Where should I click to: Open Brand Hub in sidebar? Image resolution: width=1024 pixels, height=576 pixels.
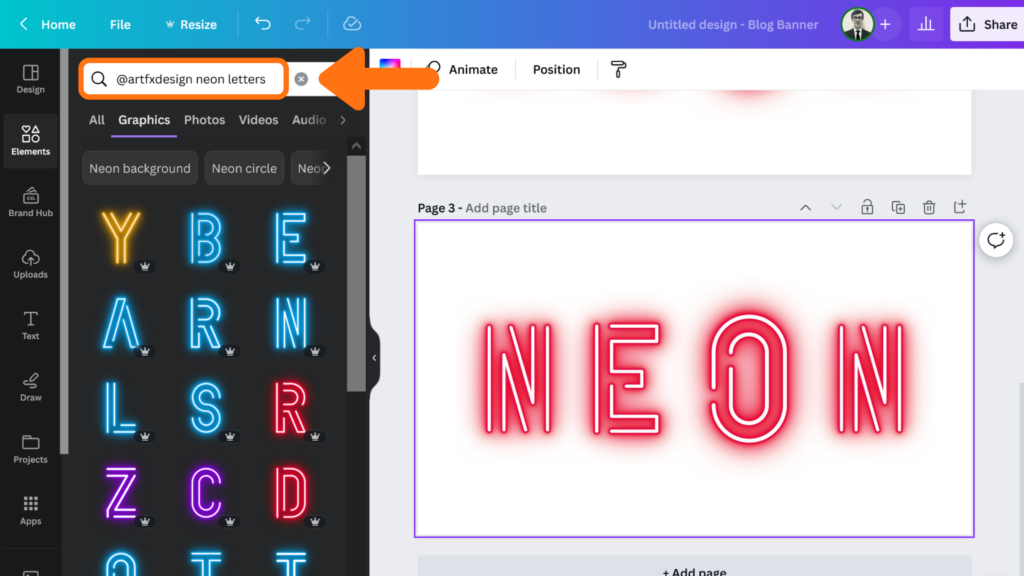pos(30,202)
